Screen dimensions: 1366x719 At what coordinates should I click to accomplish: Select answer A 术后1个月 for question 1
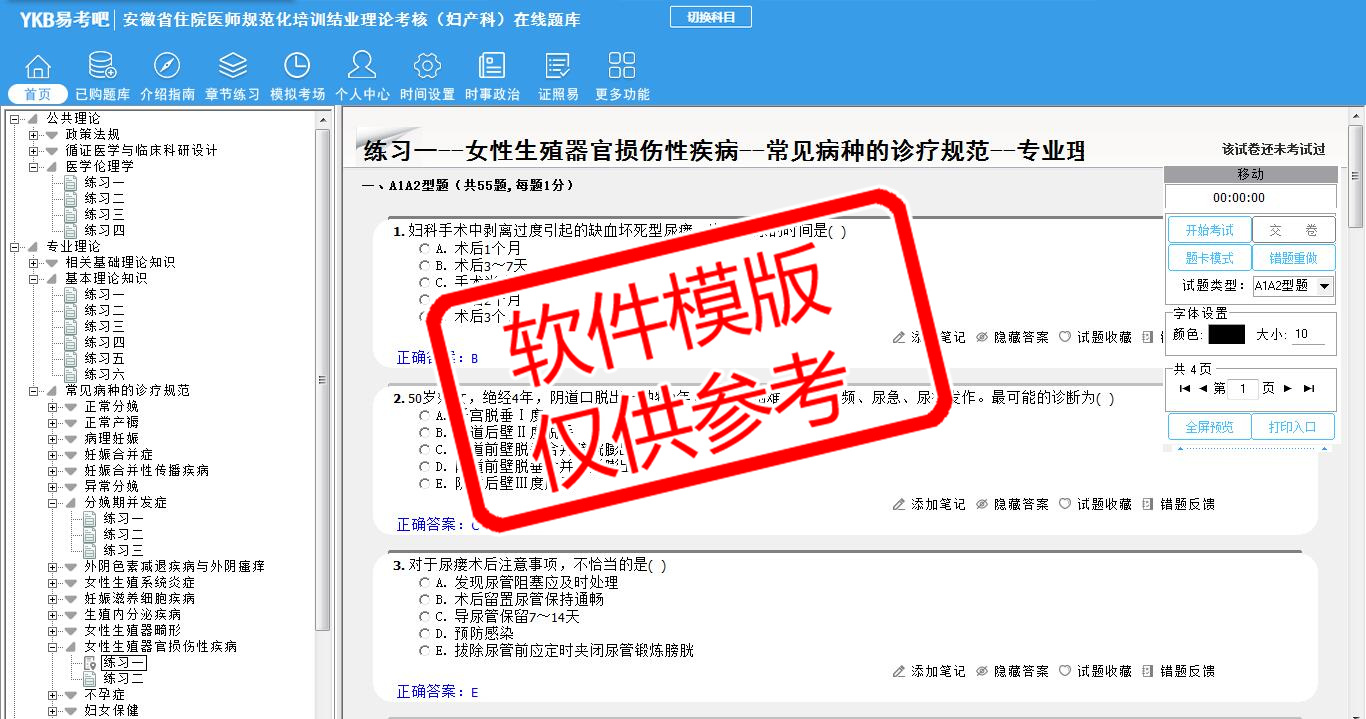click(x=425, y=248)
